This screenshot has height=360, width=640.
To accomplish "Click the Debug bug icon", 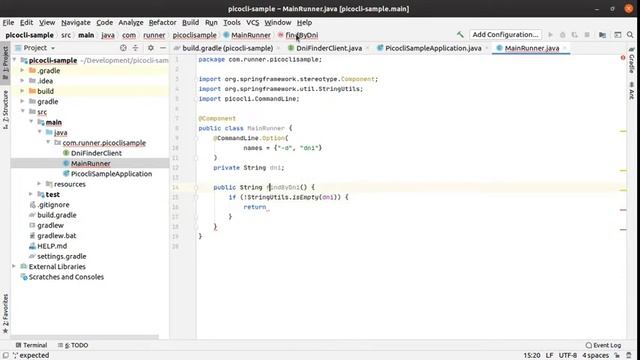I will pyautogui.click(x=562, y=35).
